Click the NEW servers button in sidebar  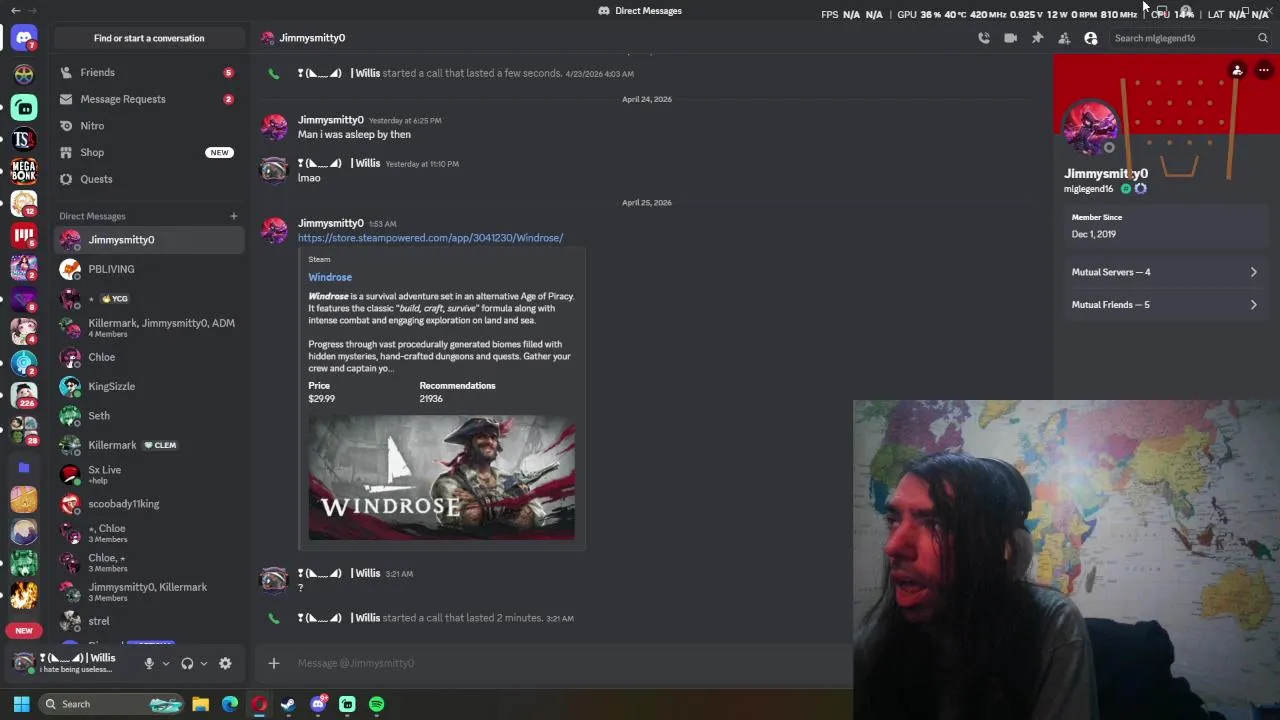(x=24, y=631)
